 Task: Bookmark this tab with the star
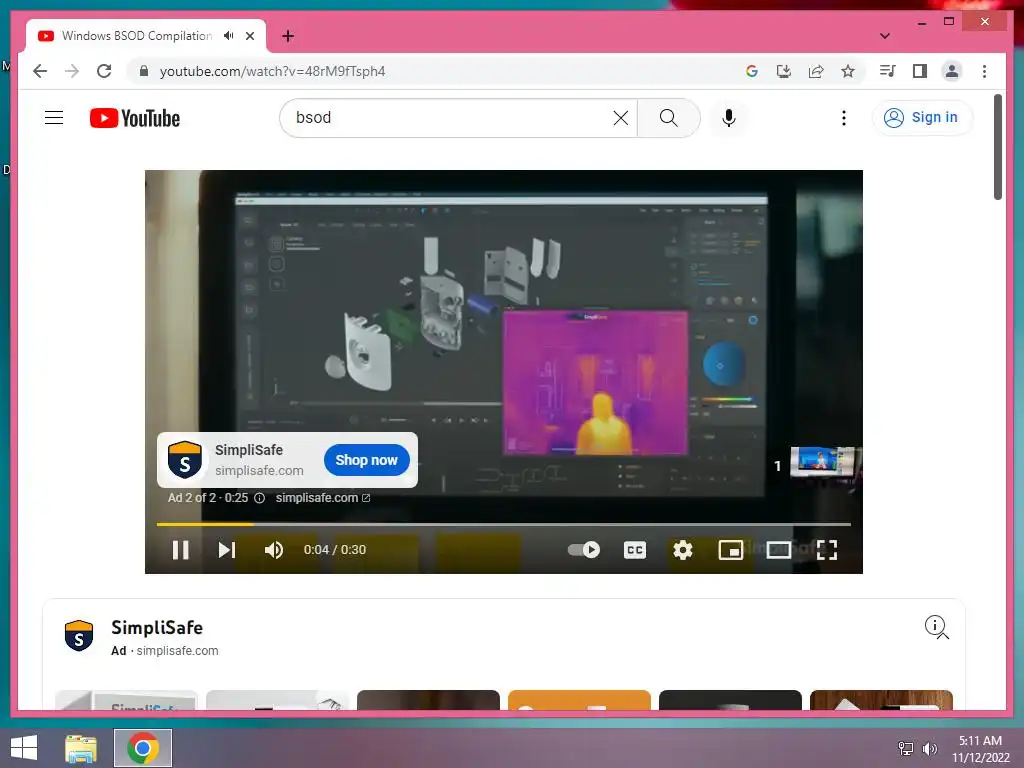pyautogui.click(x=848, y=71)
